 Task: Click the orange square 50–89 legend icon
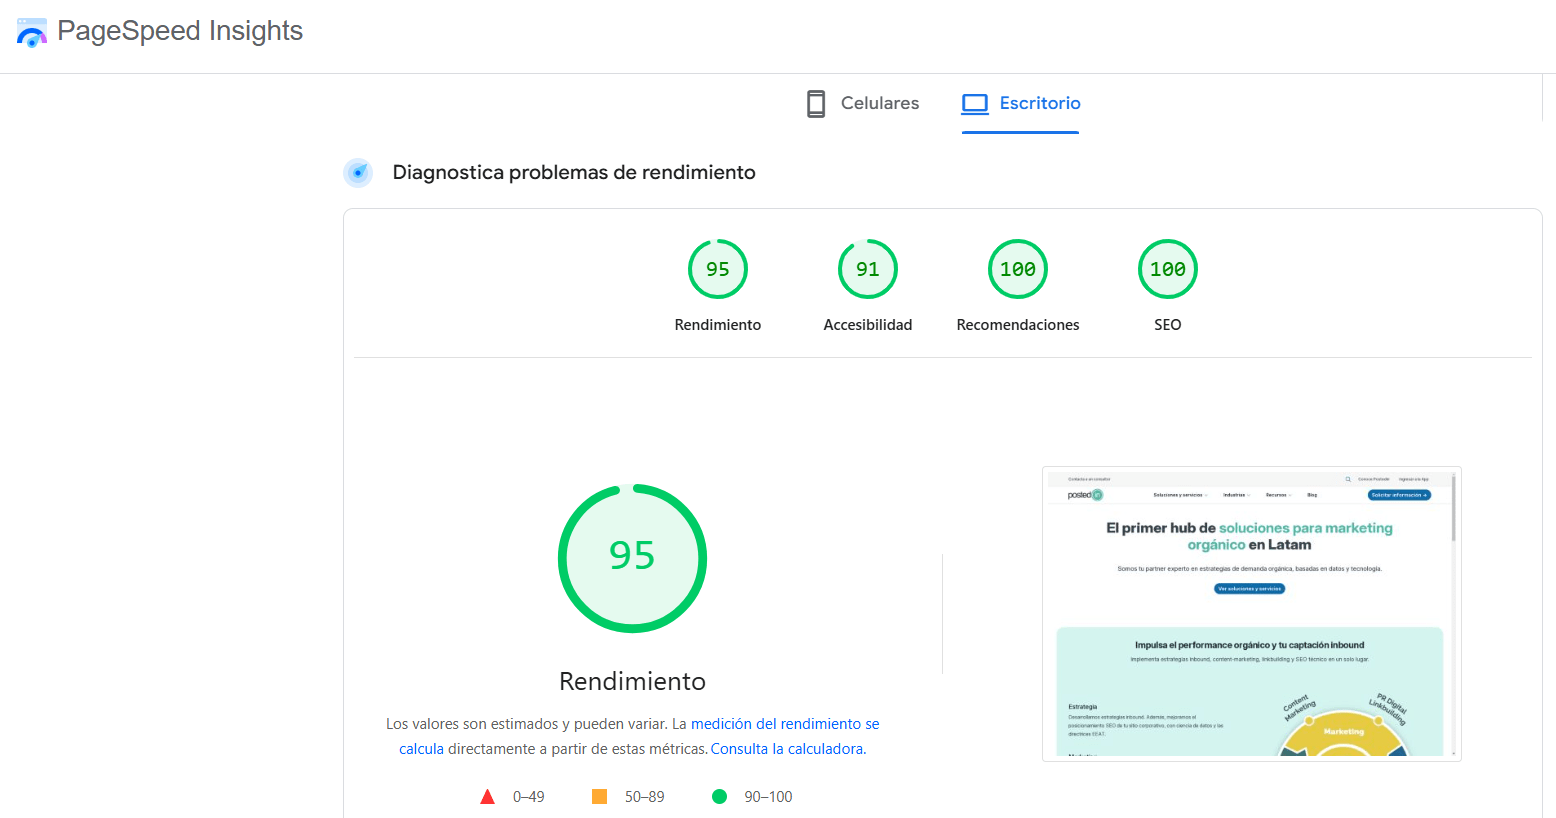599,797
